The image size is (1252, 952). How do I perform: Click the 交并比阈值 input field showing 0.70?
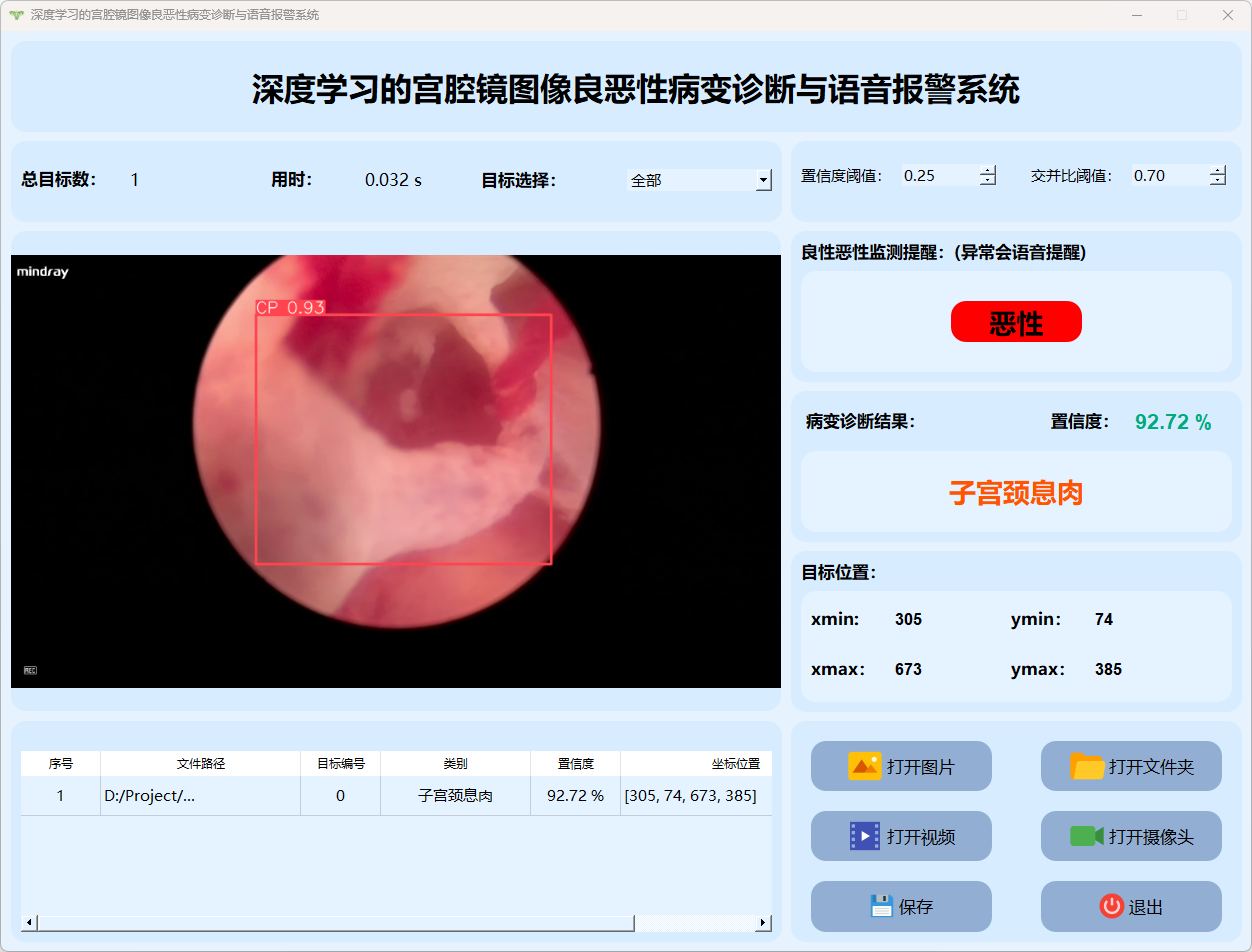[1168, 176]
